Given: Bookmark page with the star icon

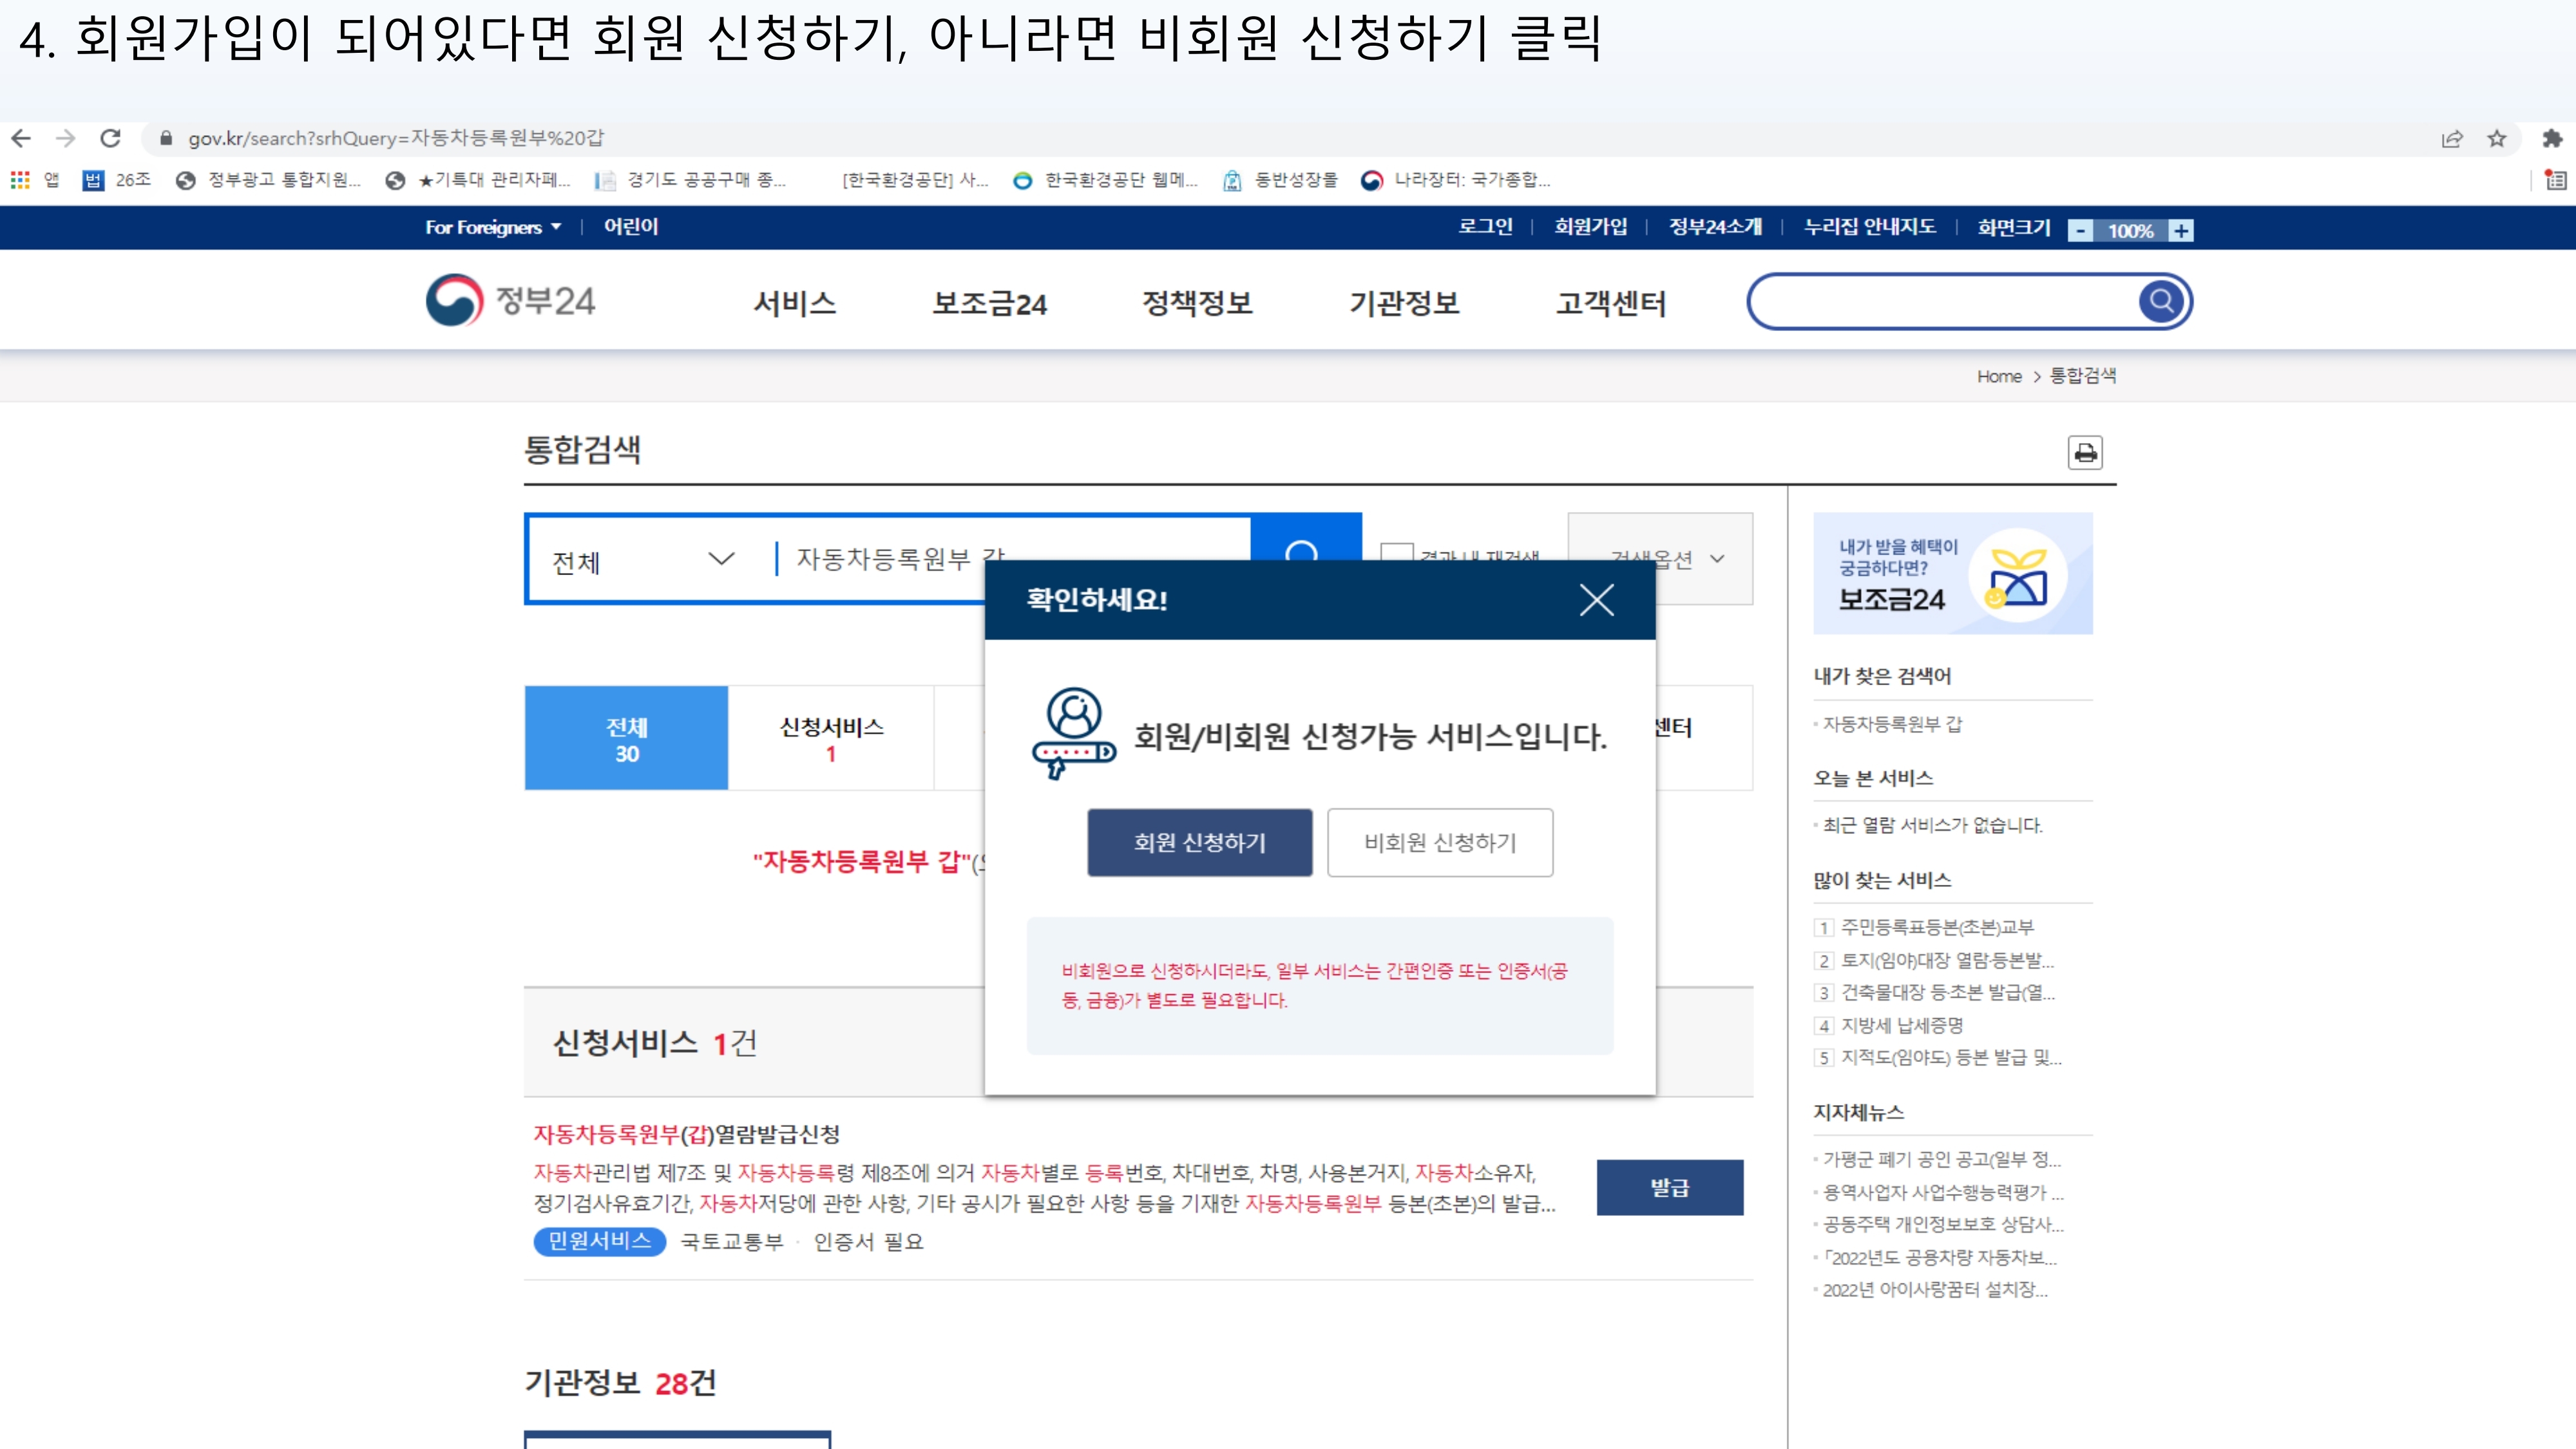Looking at the screenshot, I should coord(2497,139).
